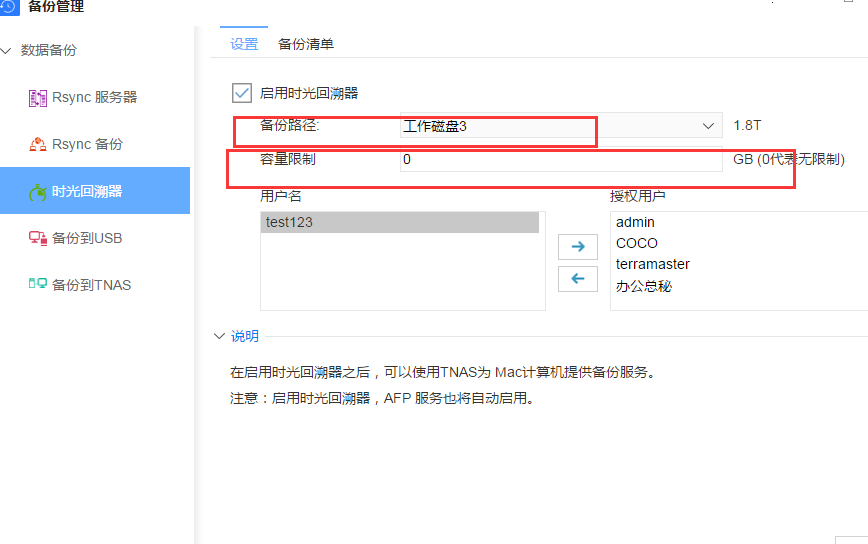
Task: Click the 容量限制 input field
Action: pos(560,160)
